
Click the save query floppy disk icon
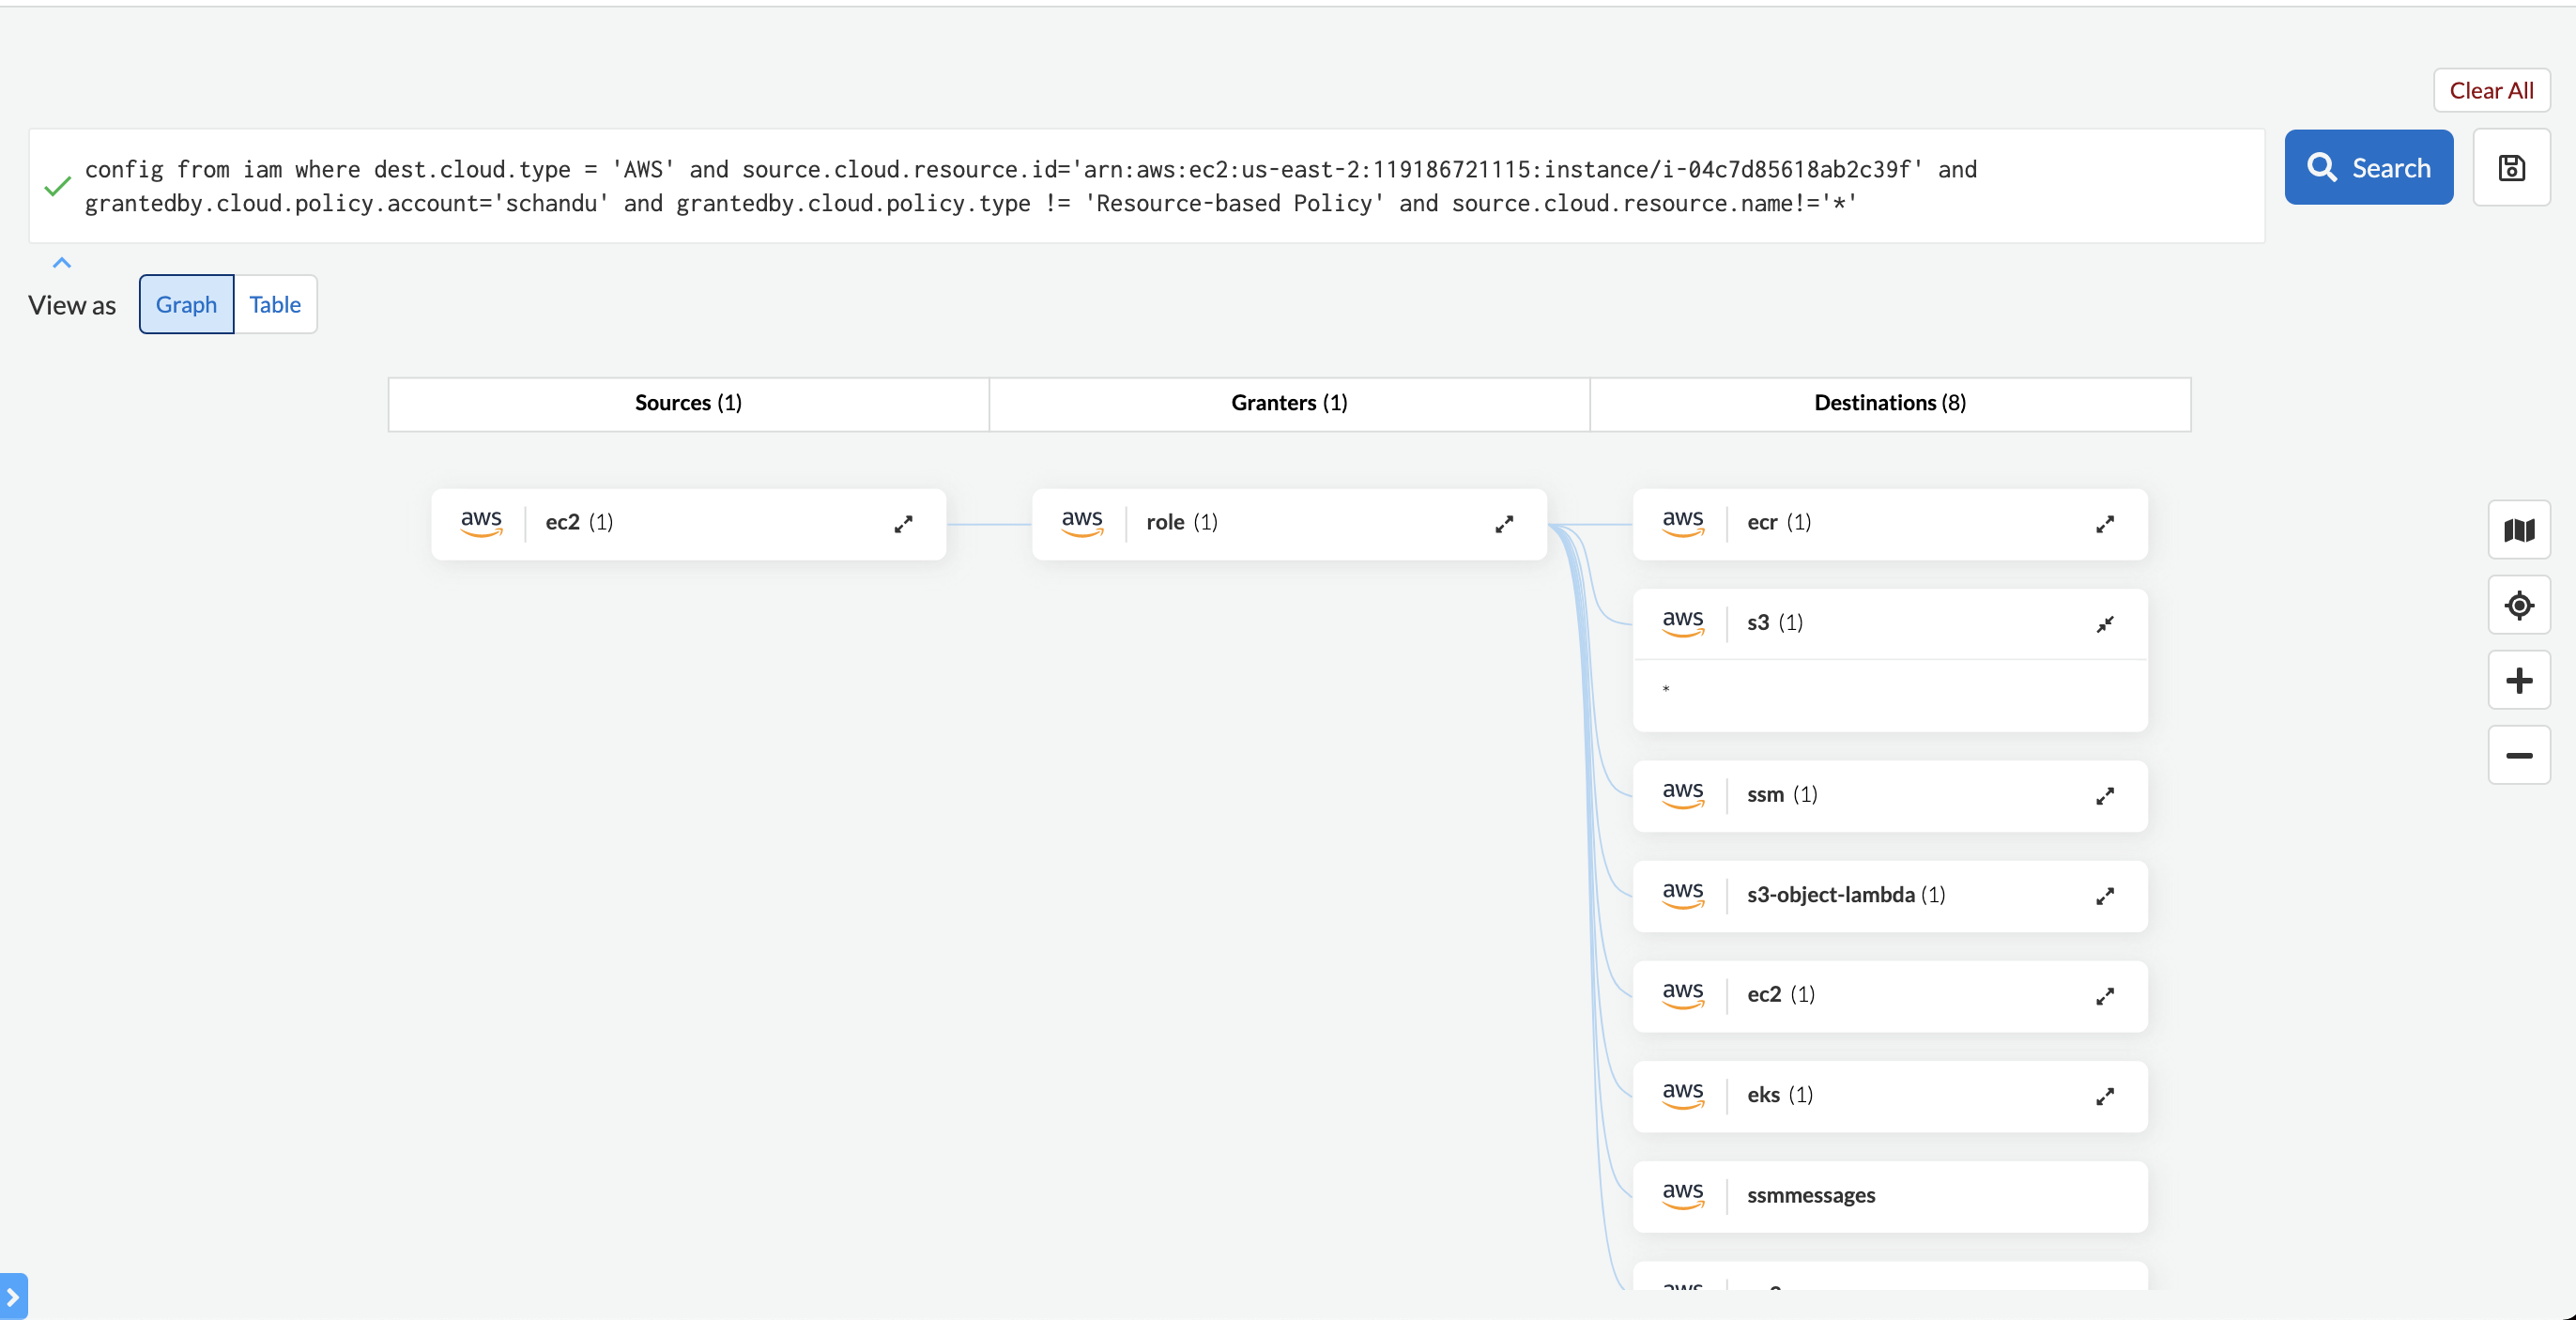(2511, 168)
